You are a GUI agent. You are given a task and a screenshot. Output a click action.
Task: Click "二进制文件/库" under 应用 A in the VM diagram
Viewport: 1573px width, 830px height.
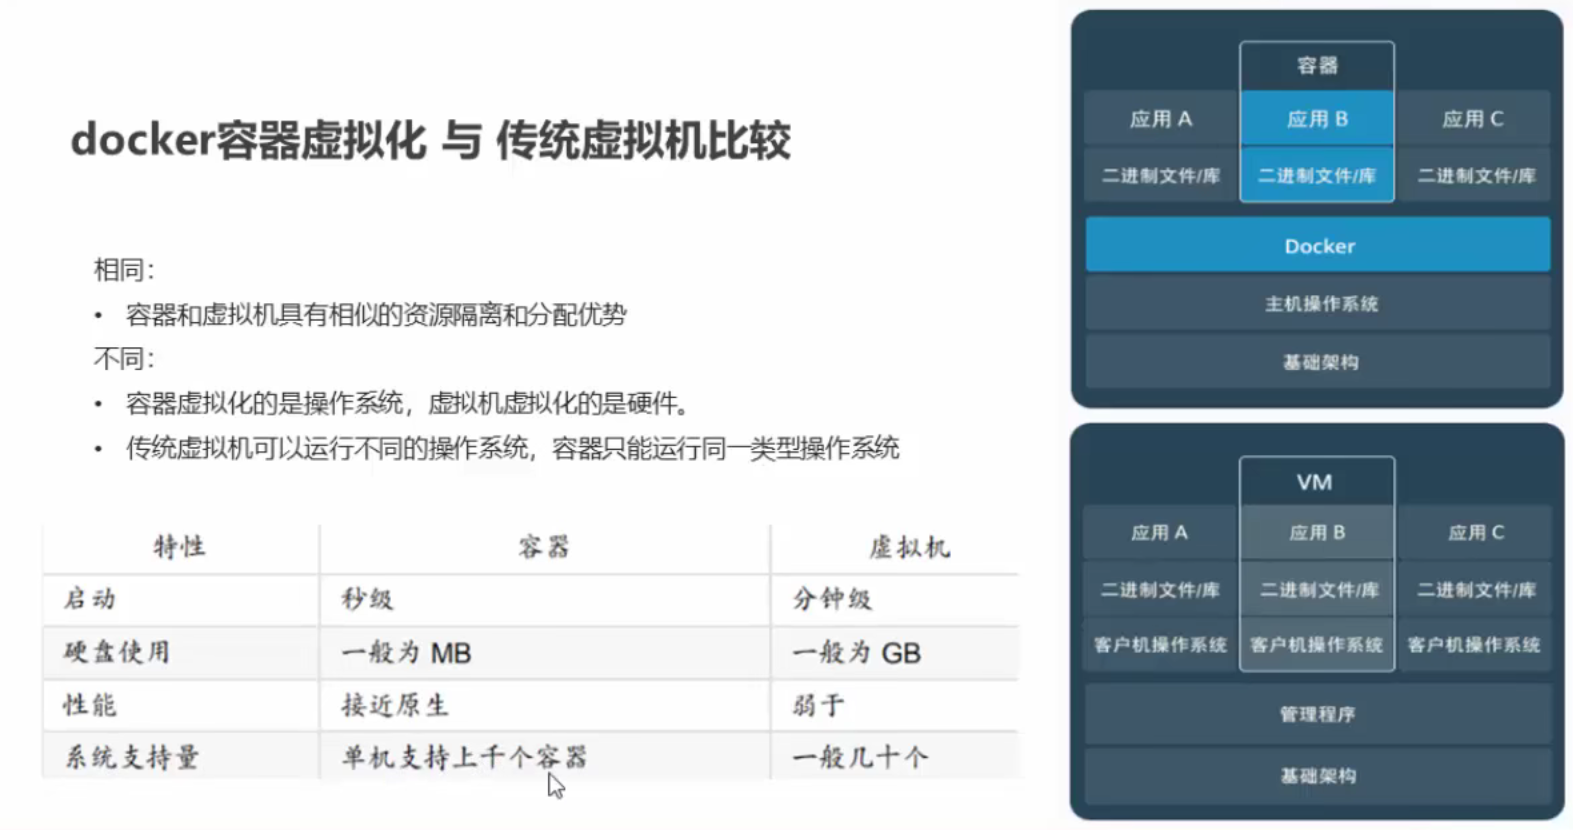point(1160,590)
